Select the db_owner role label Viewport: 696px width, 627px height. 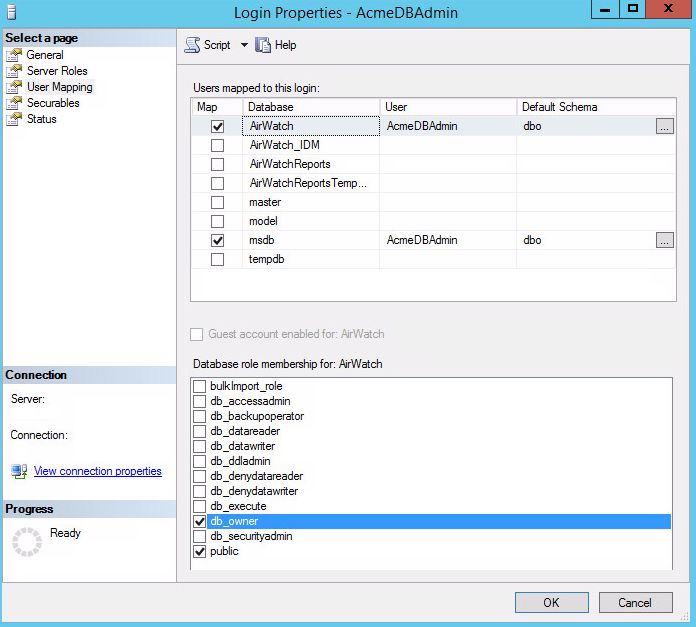tap(234, 521)
